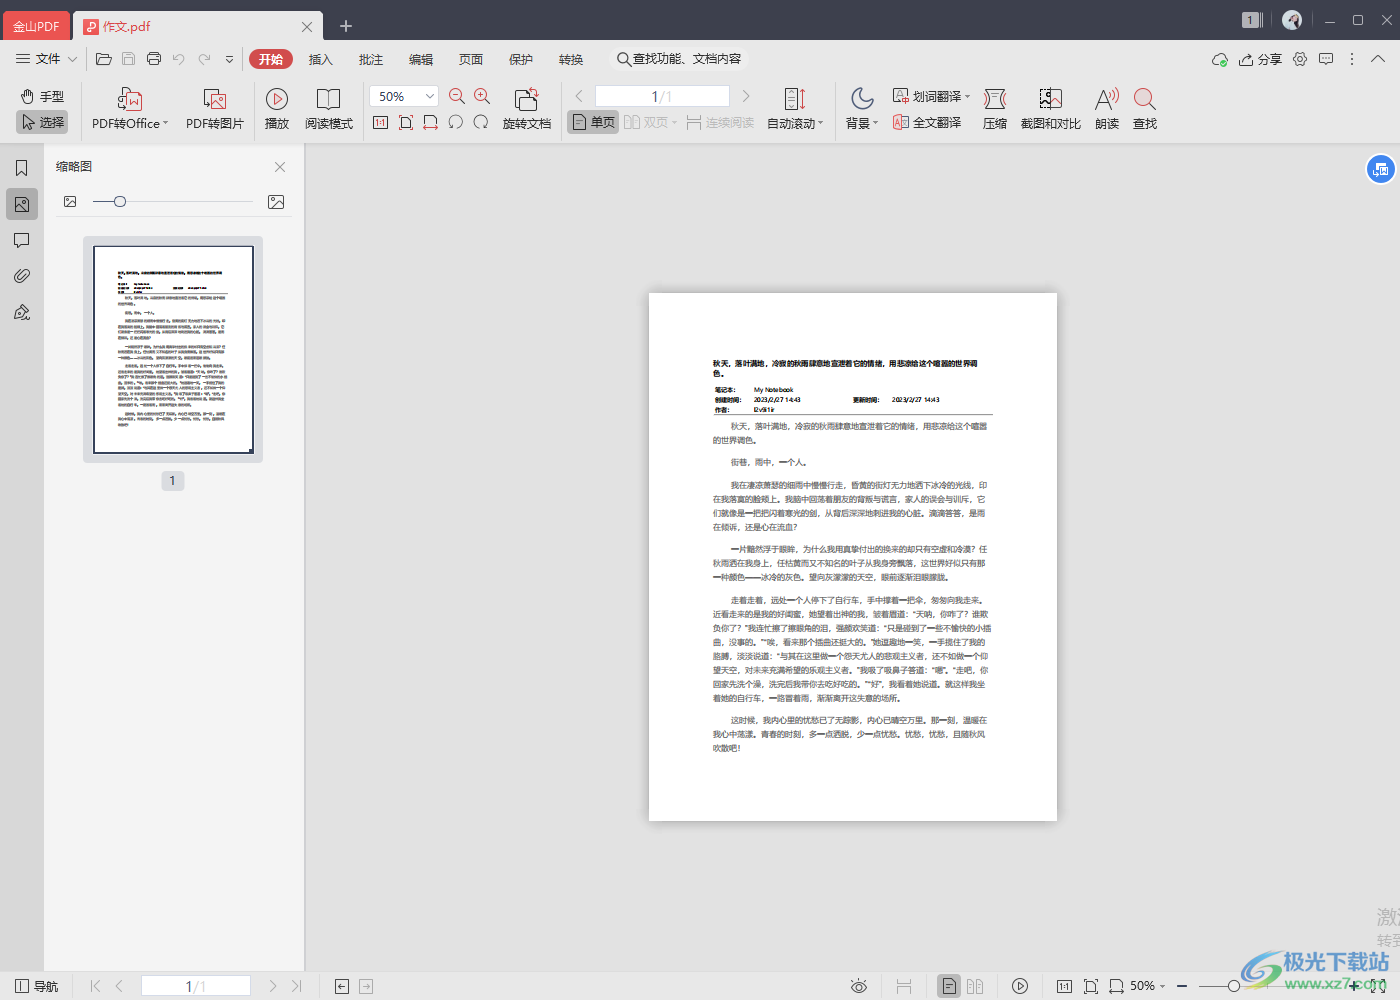Select the Hand (手型) tool
Image resolution: width=1400 pixels, height=1000 pixels.
(x=42, y=97)
